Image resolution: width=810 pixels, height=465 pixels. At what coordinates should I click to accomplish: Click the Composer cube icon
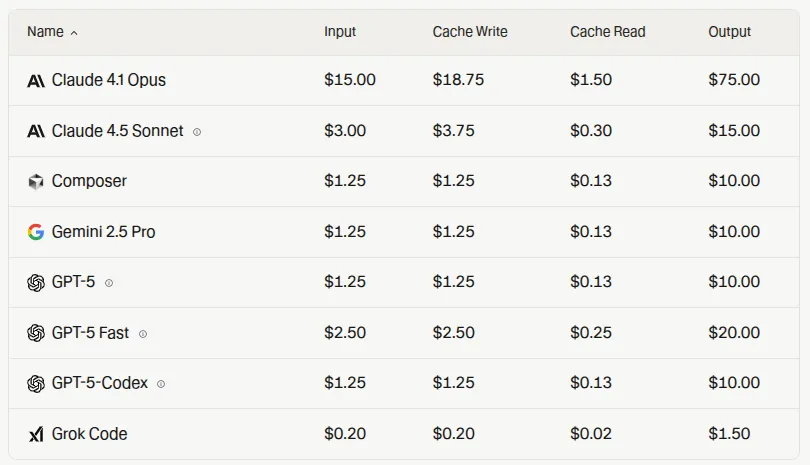36,181
